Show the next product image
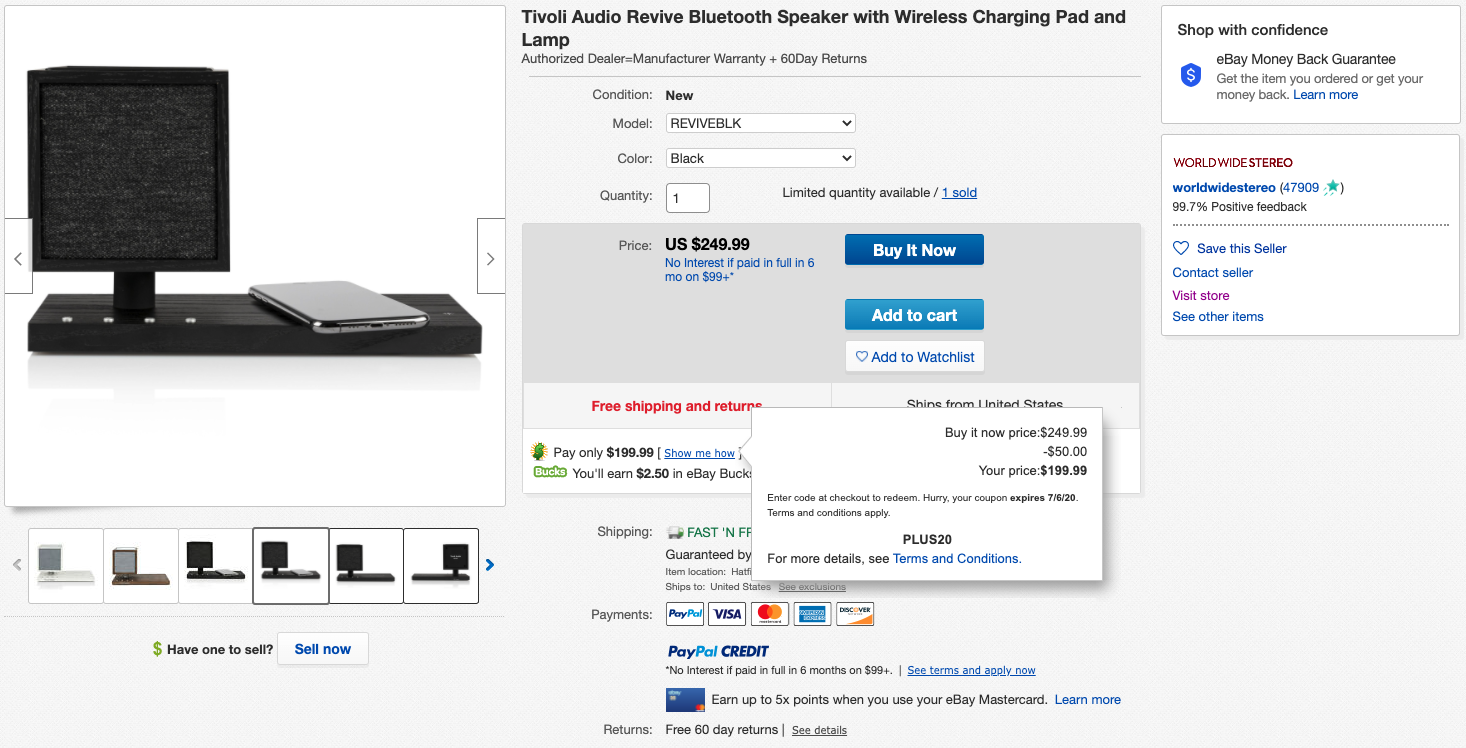 [490, 257]
